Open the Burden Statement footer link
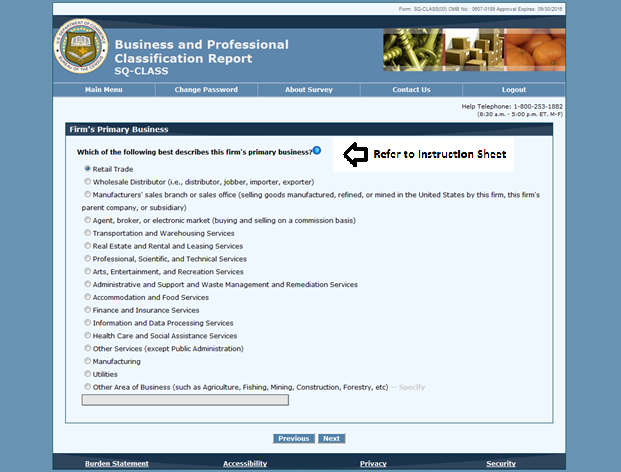Screen dimensions: 621x472 pos(117,464)
